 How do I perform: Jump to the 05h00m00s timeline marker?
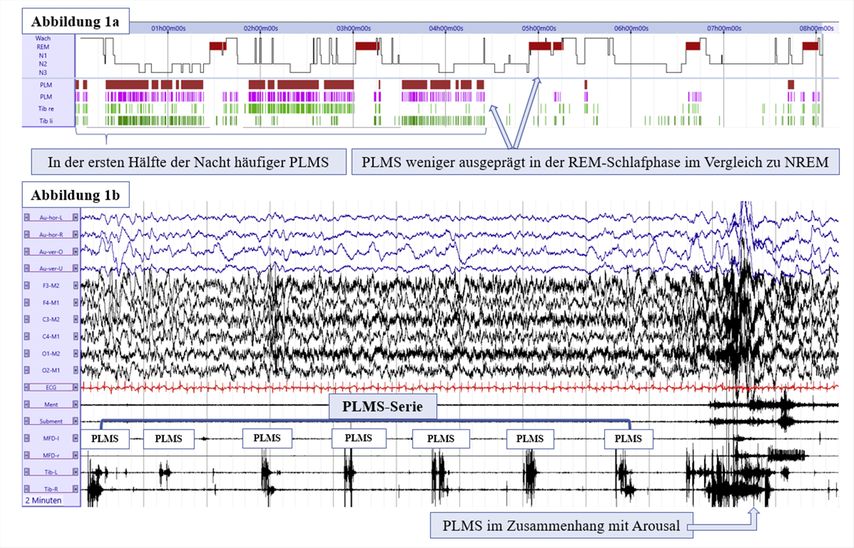click(x=538, y=29)
